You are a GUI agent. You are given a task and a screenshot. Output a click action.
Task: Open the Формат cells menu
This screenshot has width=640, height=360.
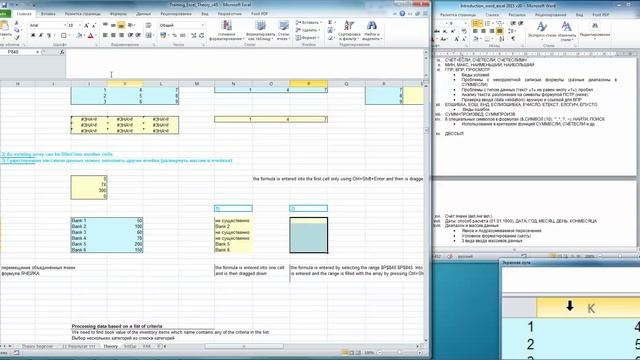(308, 38)
